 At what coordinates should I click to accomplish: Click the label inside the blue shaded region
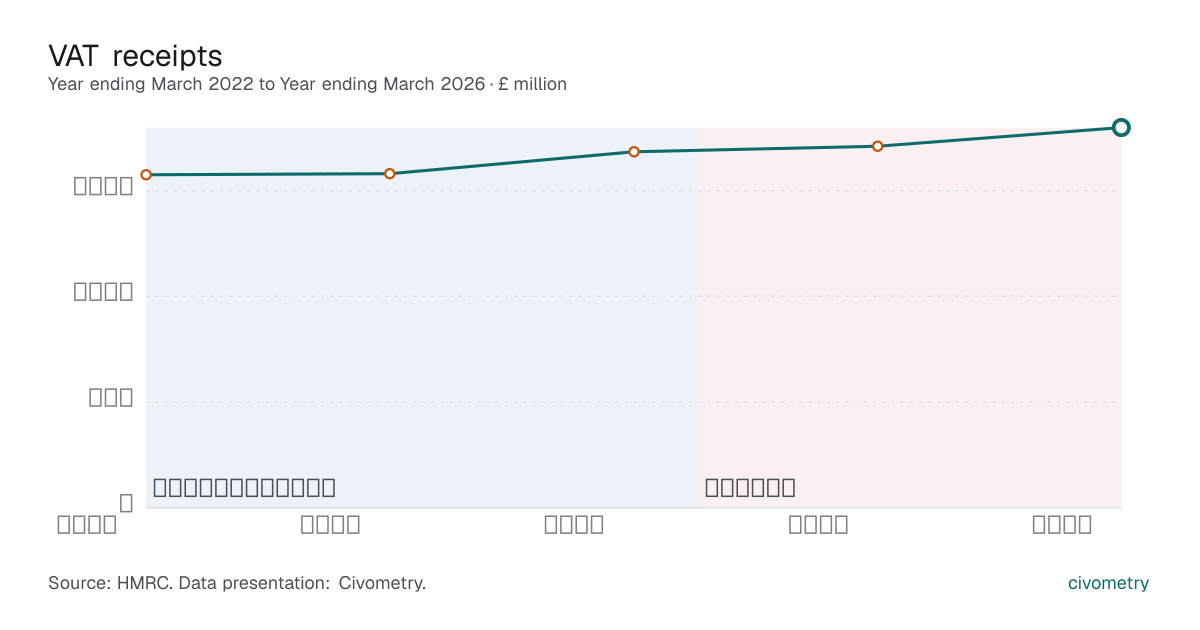tap(244, 488)
